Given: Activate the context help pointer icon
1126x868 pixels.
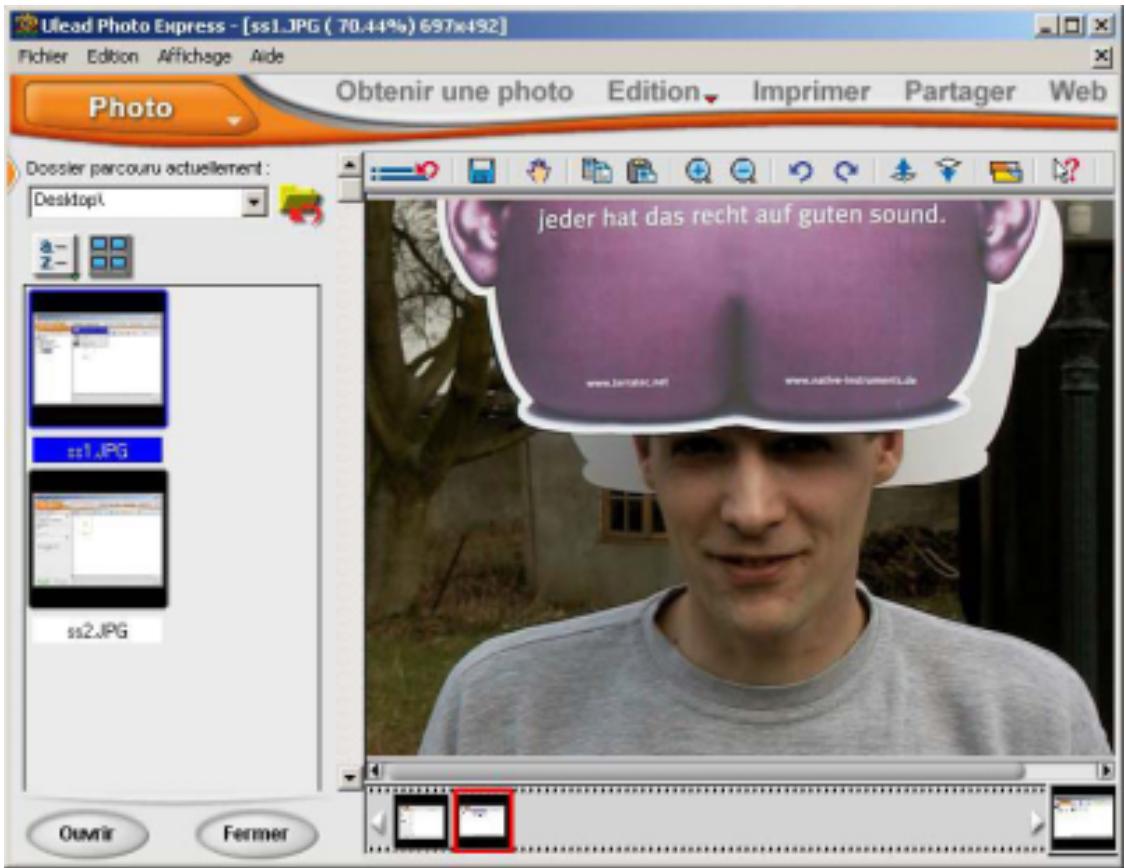Looking at the screenshot, I should pos(1065,171).
